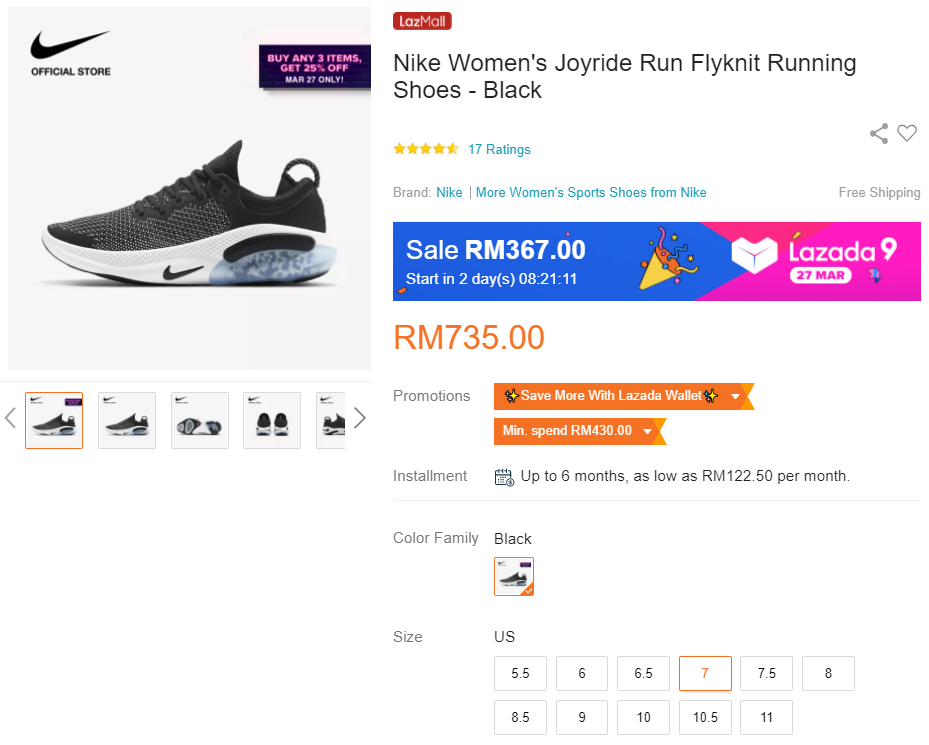Viewport: 929px width, 745px height.
Task: Click the star rating icons
Action: 426,149
